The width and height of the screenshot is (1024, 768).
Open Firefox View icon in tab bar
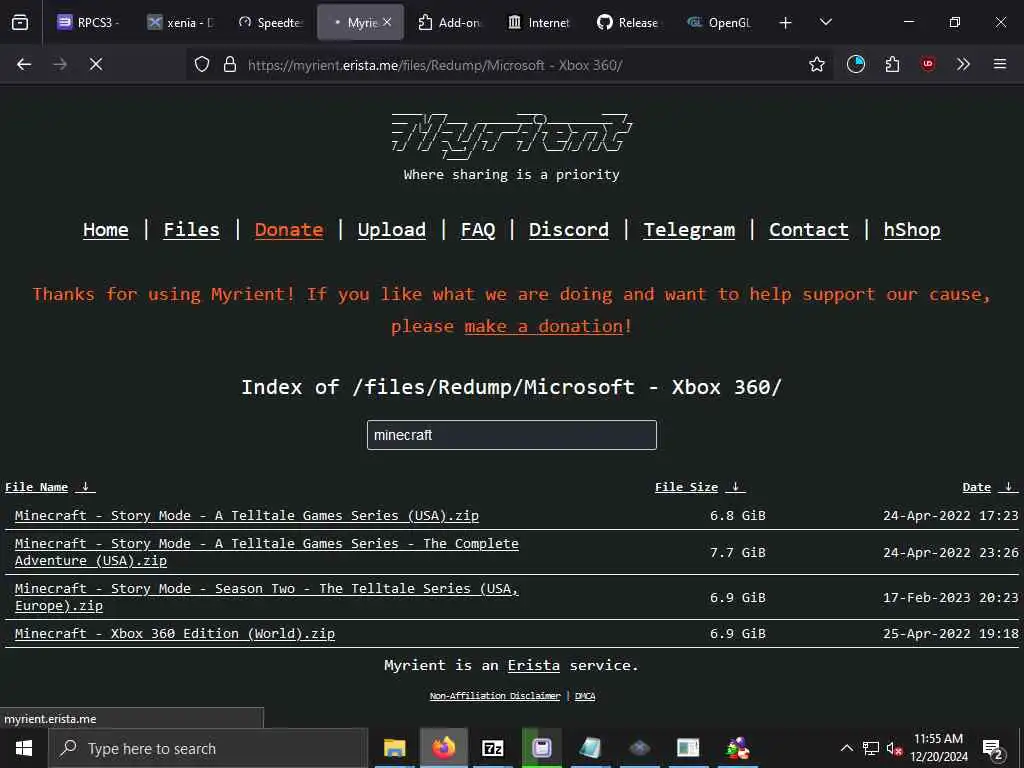(x=20, y=23)
